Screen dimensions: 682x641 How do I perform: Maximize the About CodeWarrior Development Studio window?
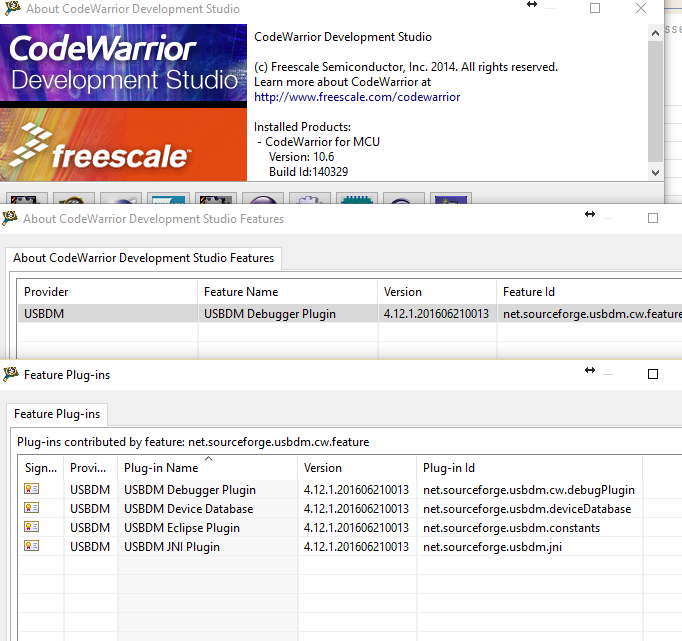[x=595, y=8]
